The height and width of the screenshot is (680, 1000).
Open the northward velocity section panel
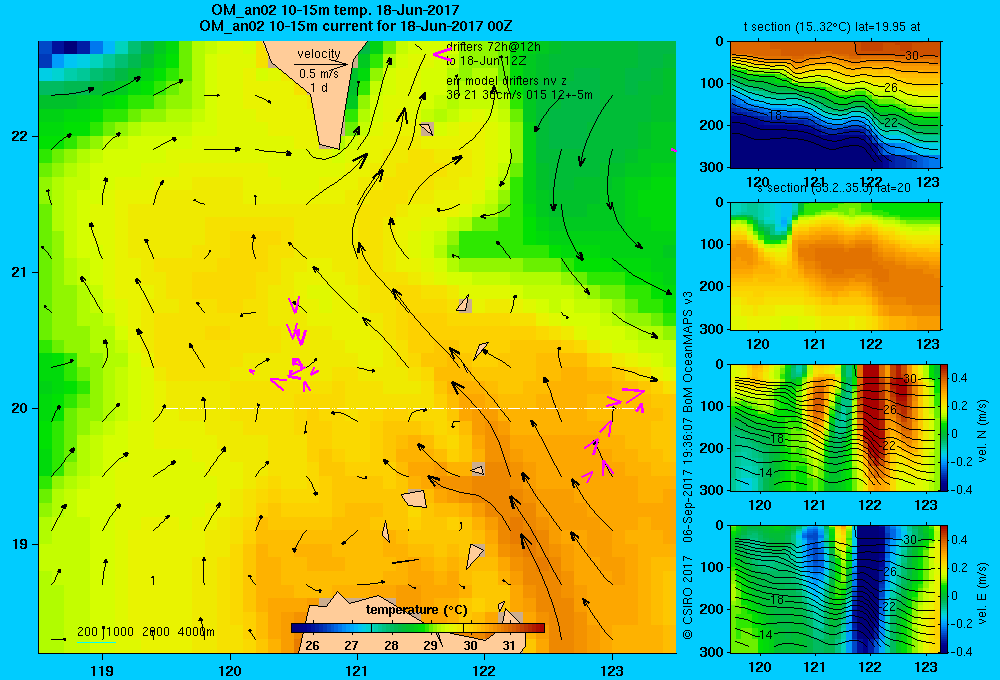point(835,427)
